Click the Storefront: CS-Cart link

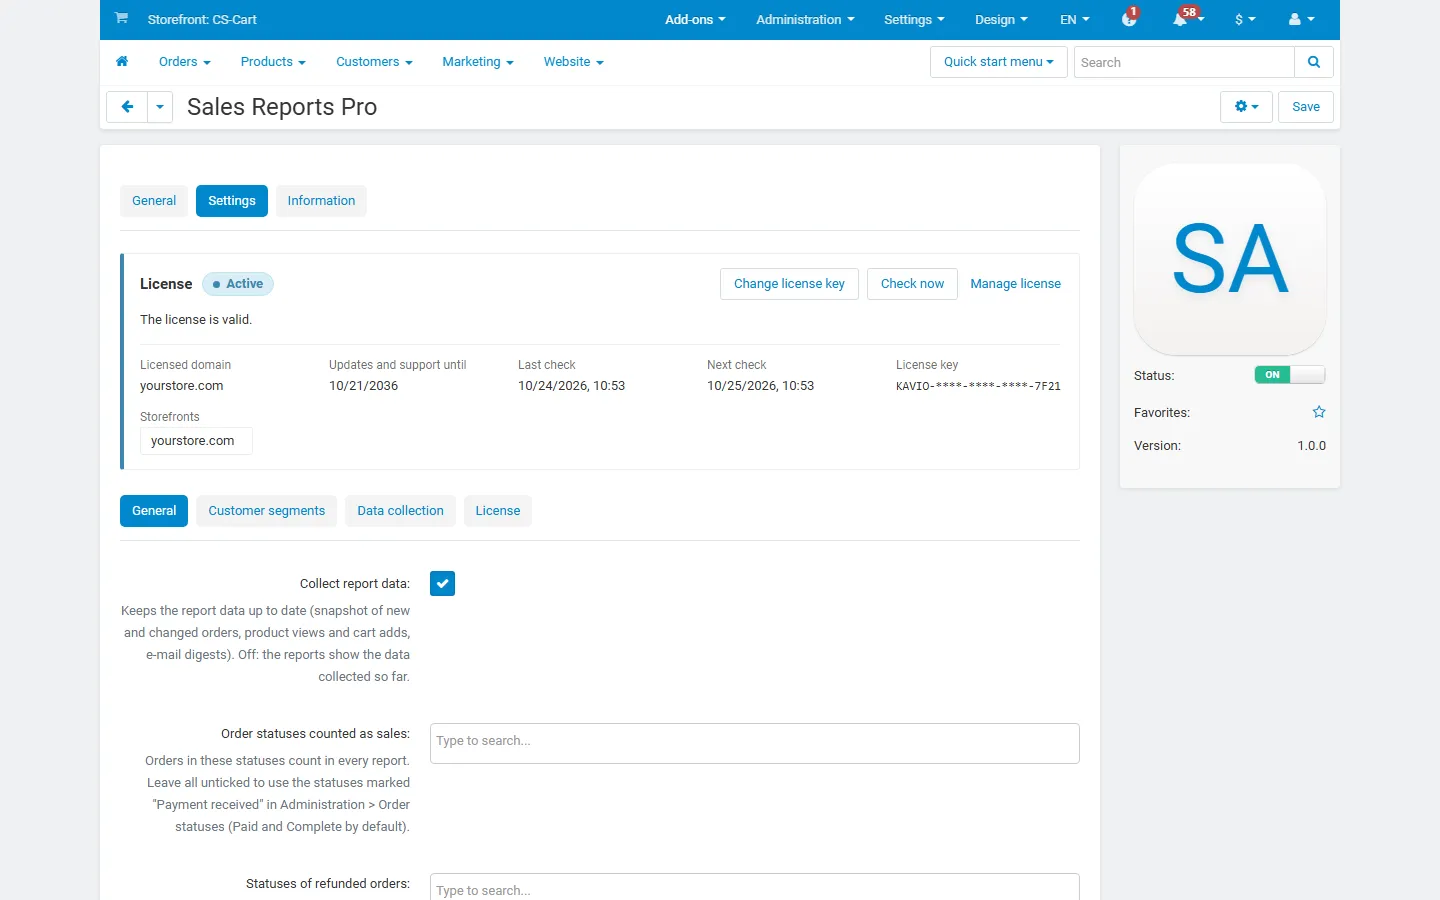(x=202, y=19)
